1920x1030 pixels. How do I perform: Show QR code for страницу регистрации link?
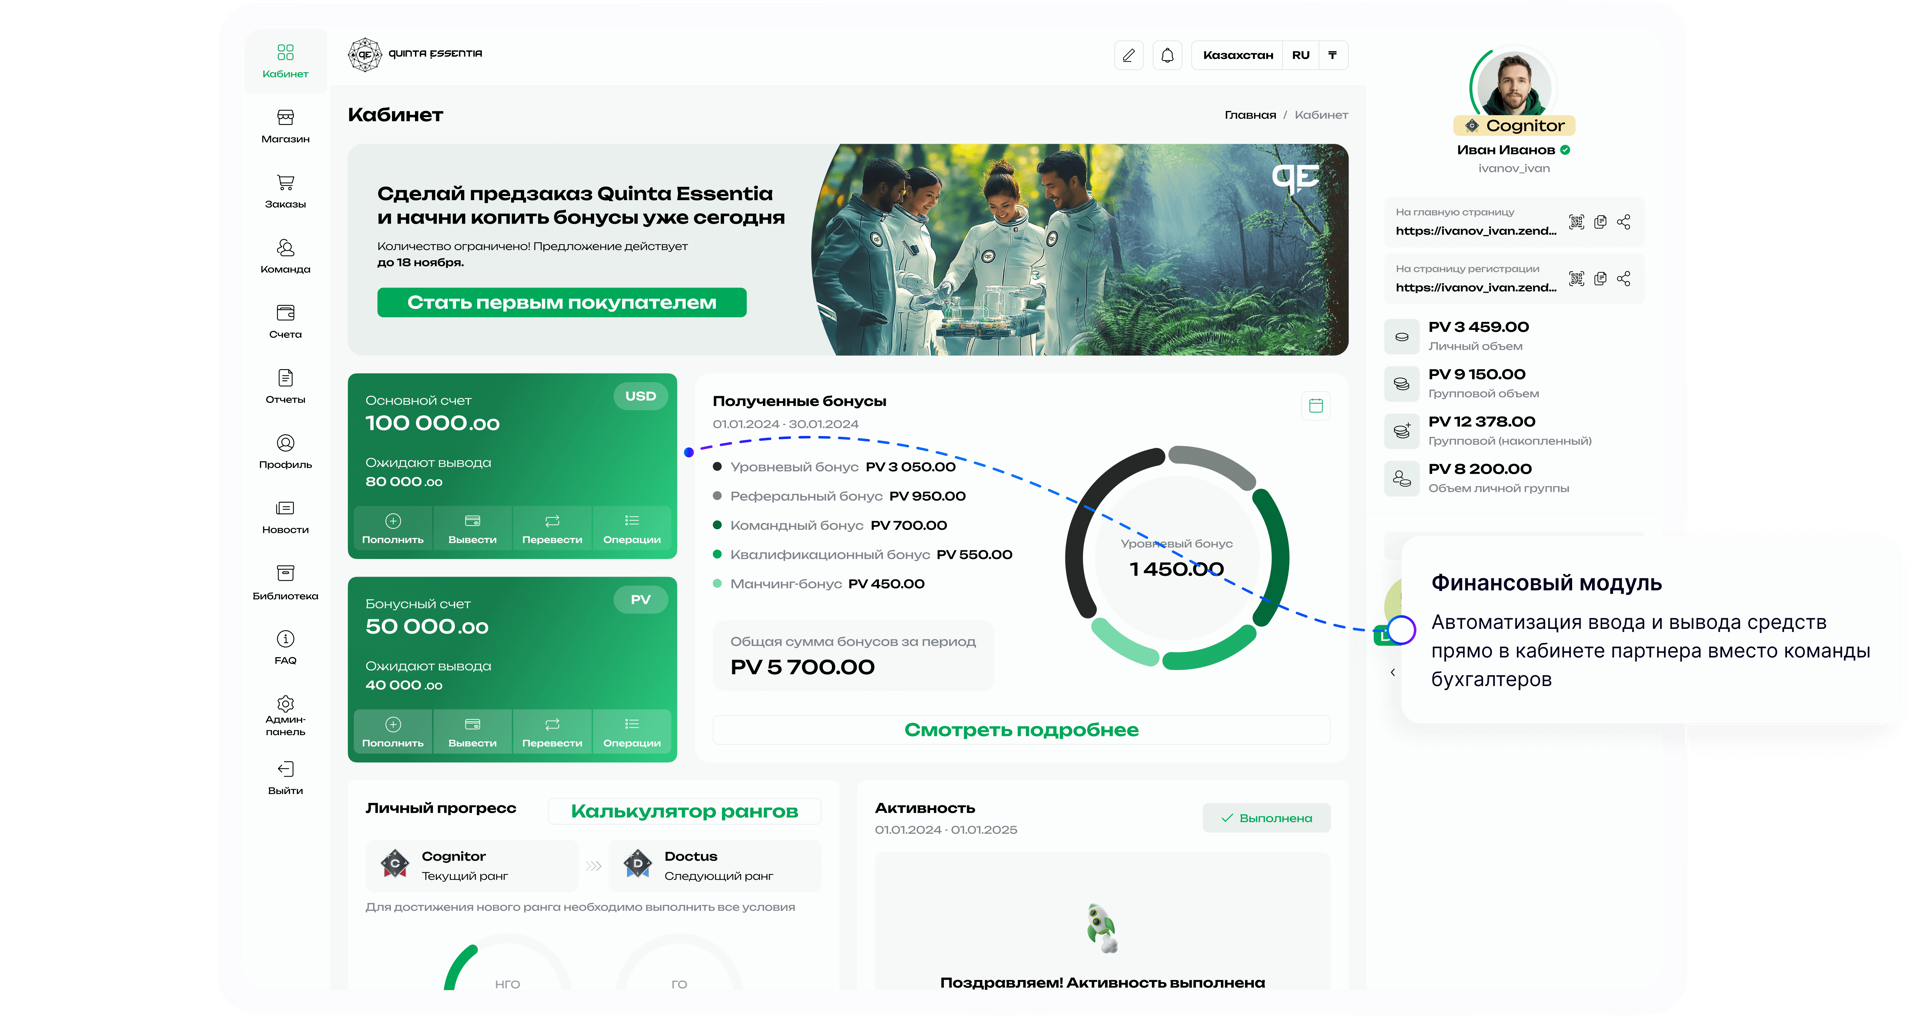1576,279
